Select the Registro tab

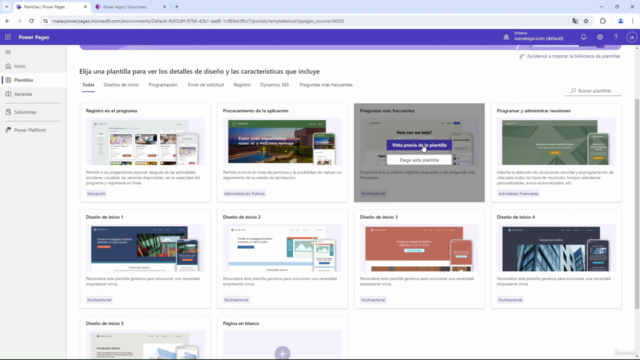point(242,85)
